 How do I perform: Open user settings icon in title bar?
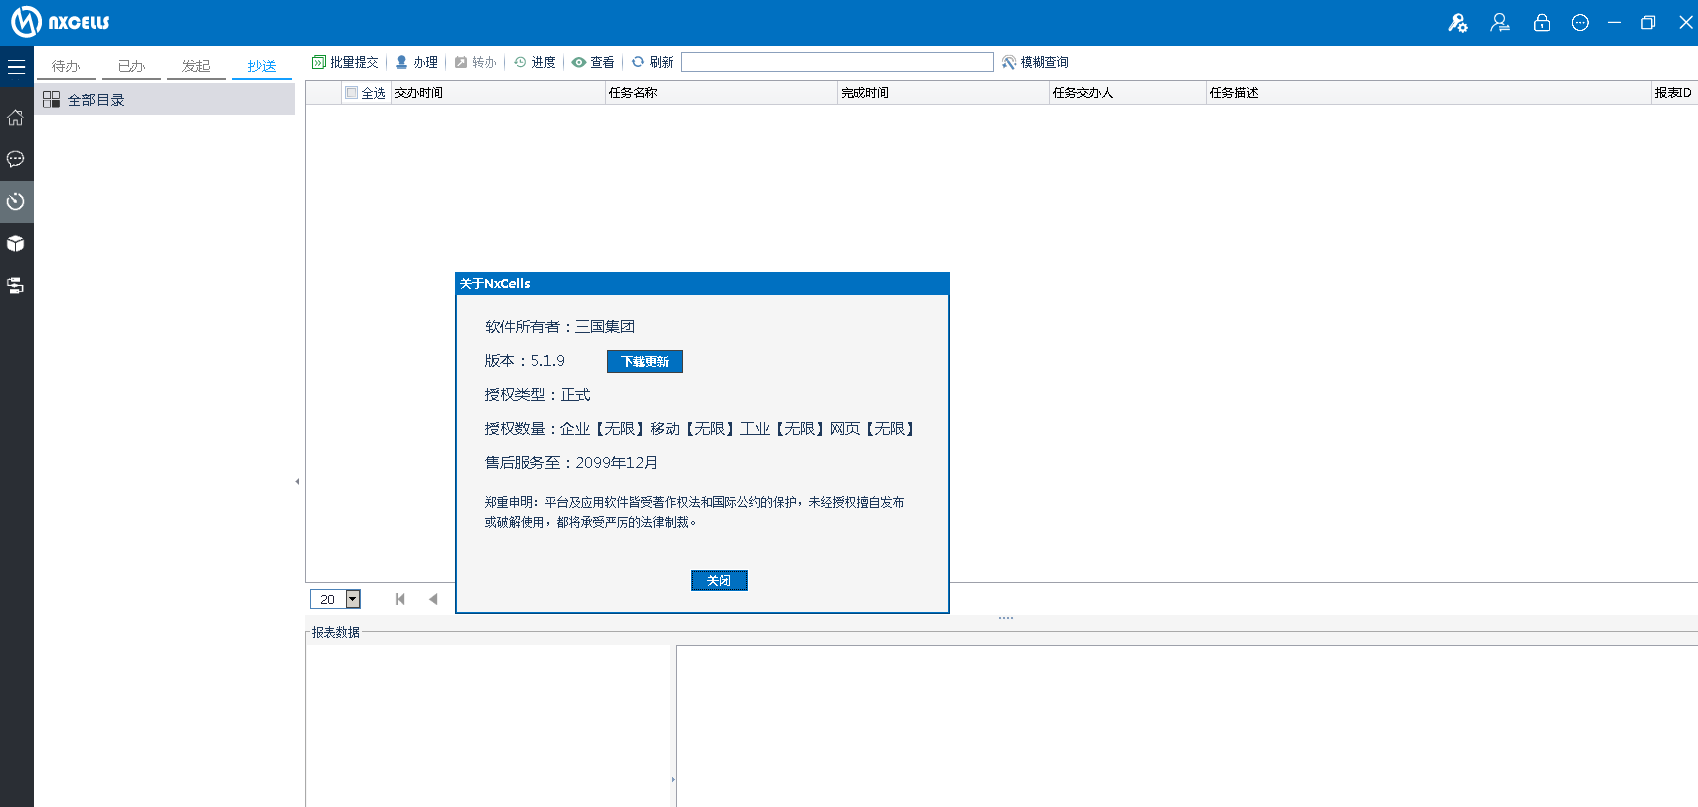point(1458,23)
